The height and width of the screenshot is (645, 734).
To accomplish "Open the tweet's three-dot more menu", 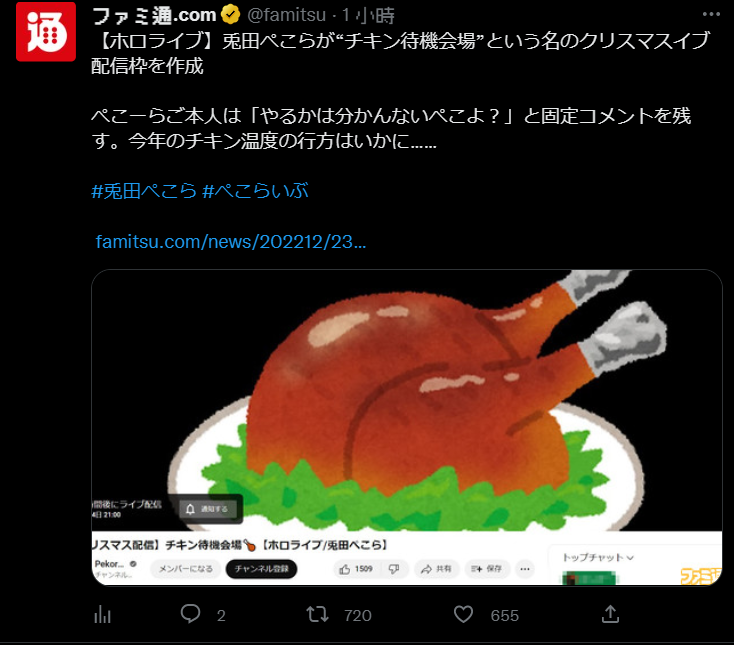I will click(x=711, y=14).
